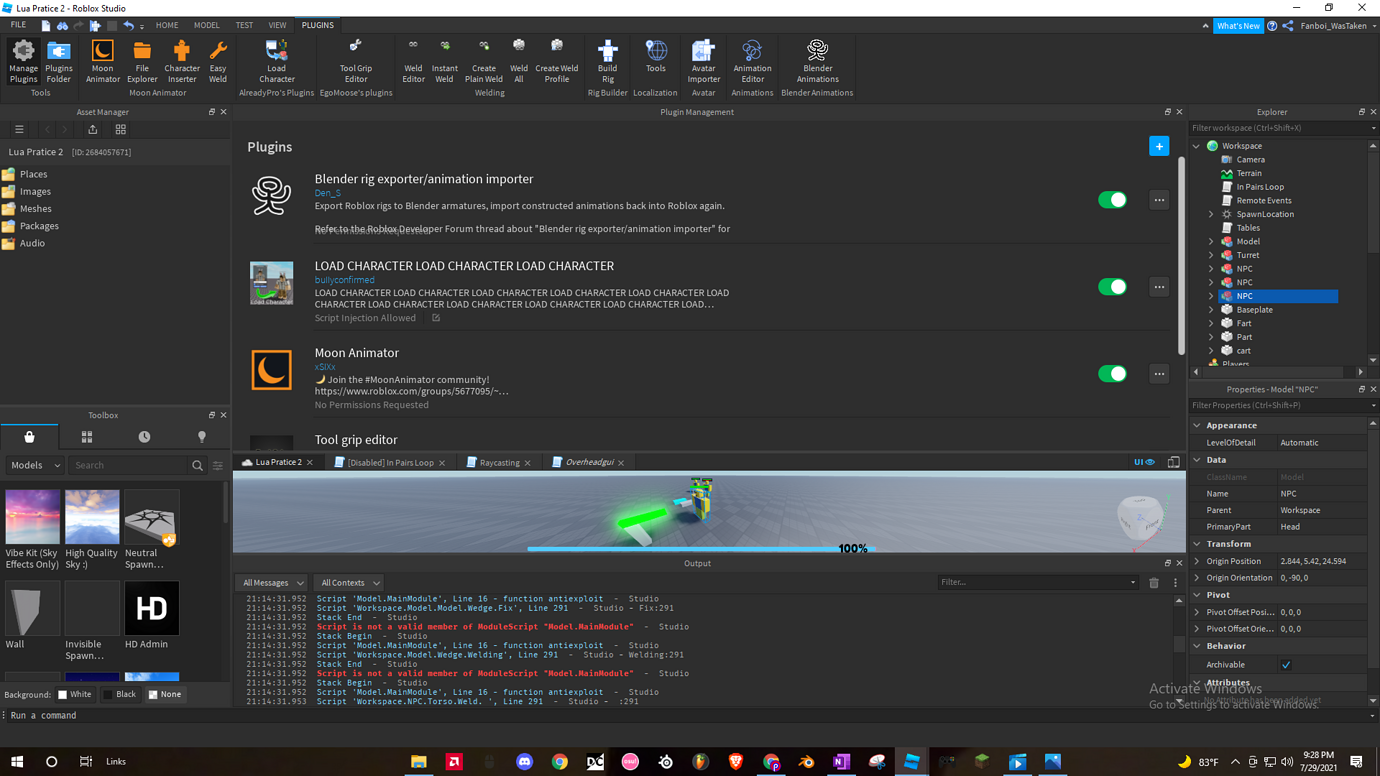Open Manage Plugins in the ribbon
Viewport: 1380px width, 776px height.
point(23,61)
